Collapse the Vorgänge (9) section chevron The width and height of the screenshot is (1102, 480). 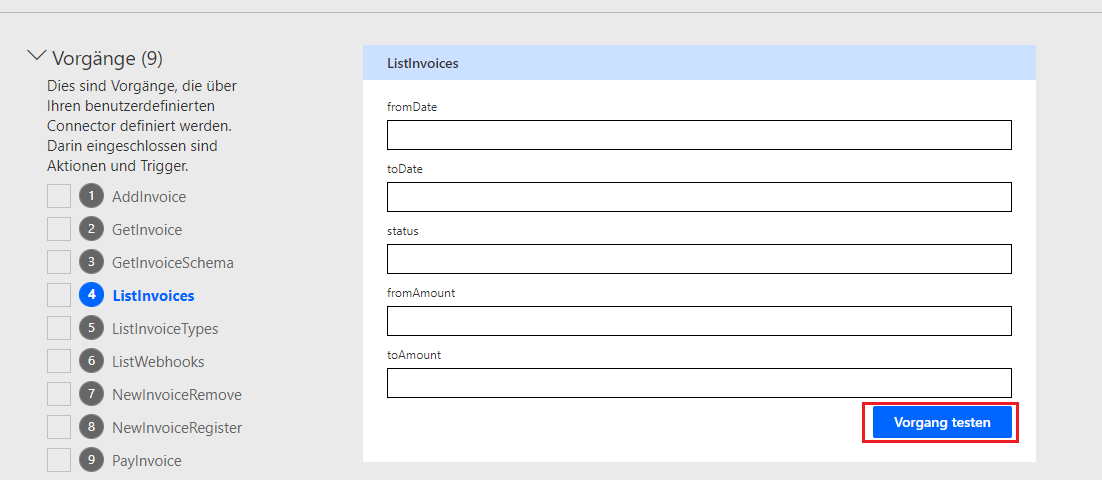(x=37, y=57)
